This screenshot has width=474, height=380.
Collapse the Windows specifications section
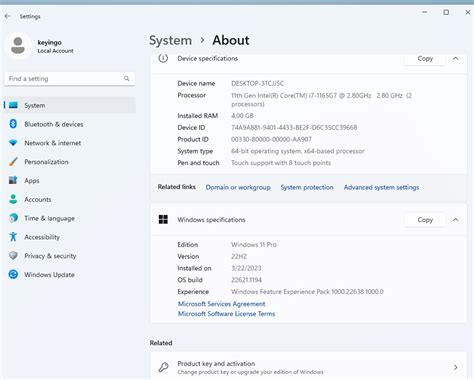pyautogui.click(x=455, y=220)
